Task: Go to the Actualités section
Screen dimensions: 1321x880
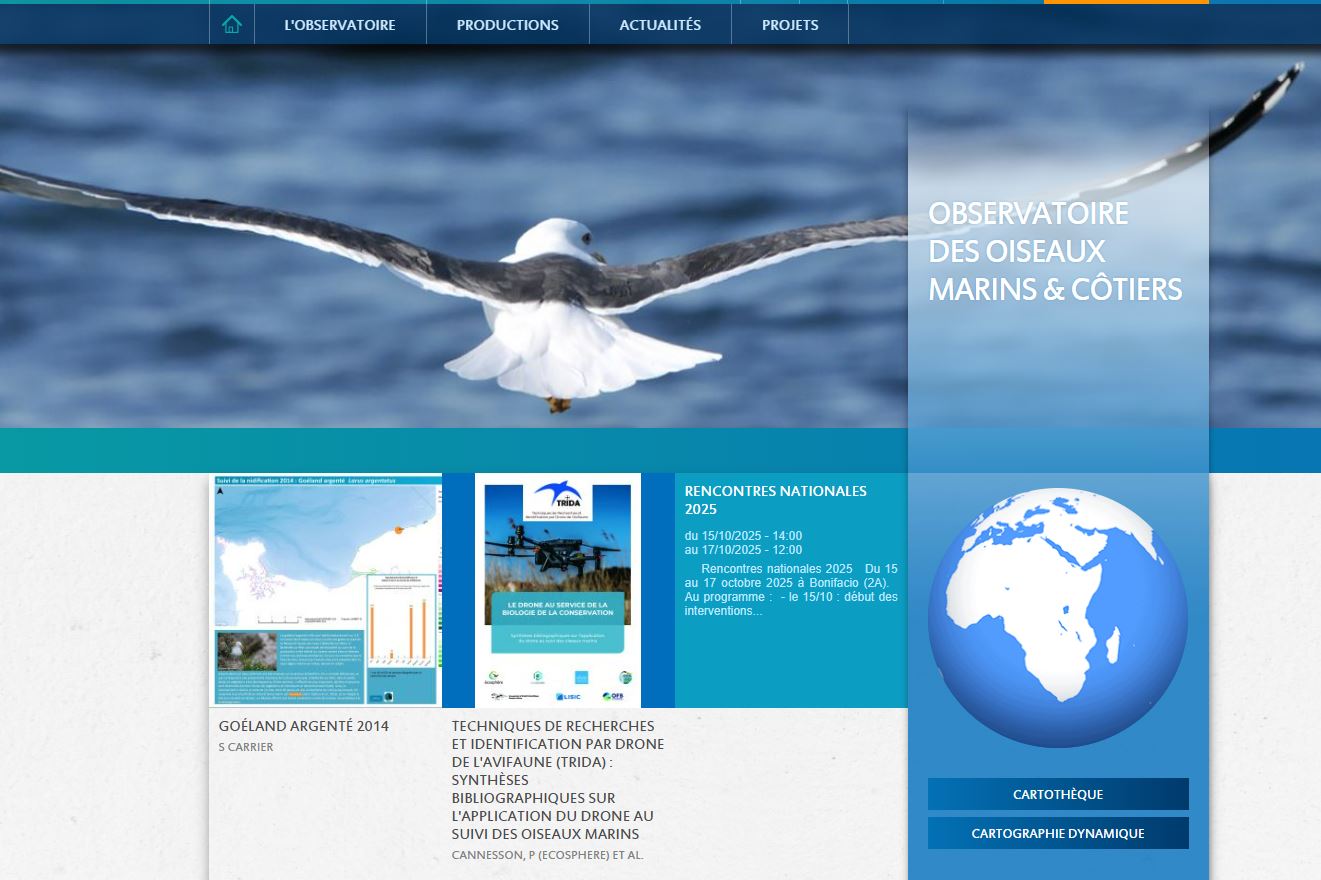Action: click(660, 25)
